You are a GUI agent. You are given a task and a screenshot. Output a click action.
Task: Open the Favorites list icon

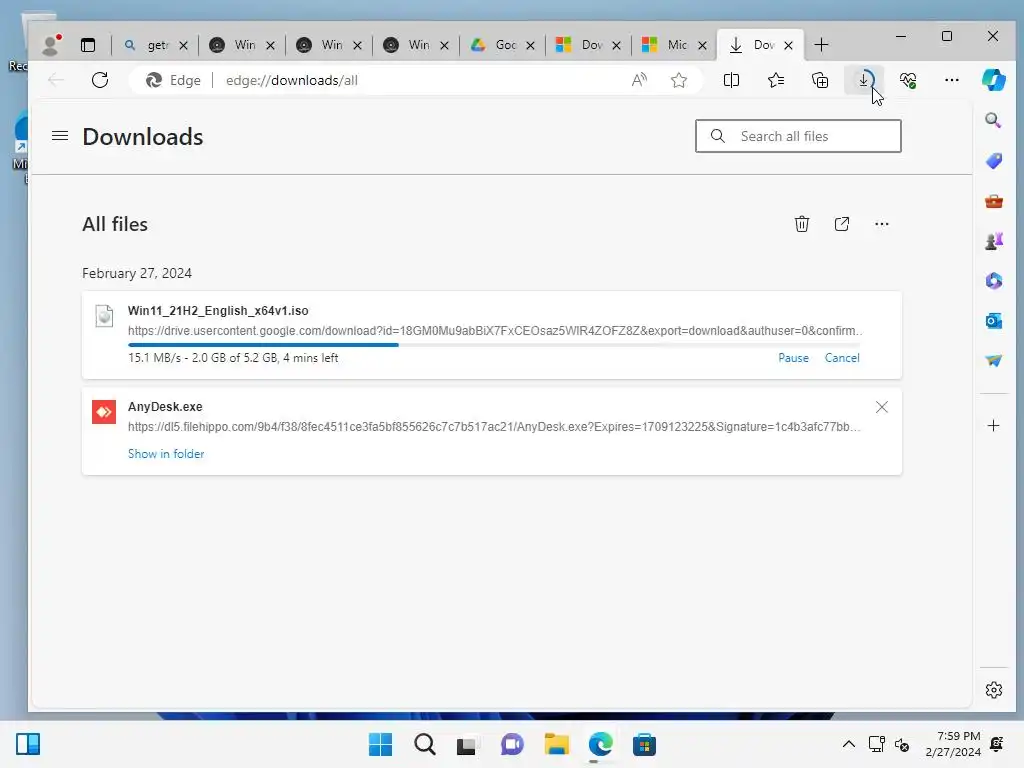(x=776, y=80)
